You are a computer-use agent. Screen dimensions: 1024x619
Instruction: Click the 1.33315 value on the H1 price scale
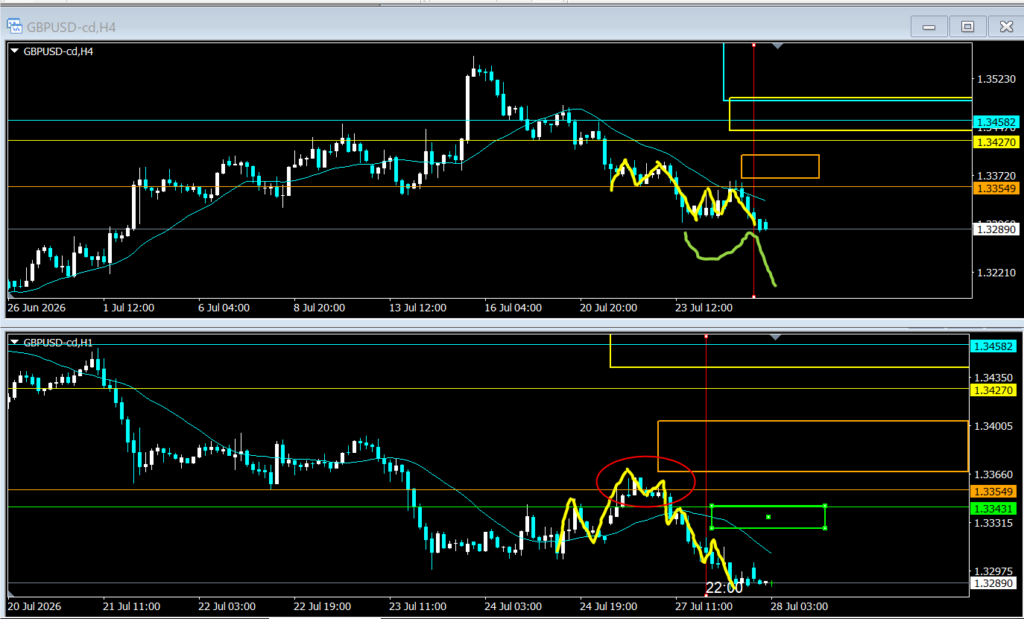[994, 523]
